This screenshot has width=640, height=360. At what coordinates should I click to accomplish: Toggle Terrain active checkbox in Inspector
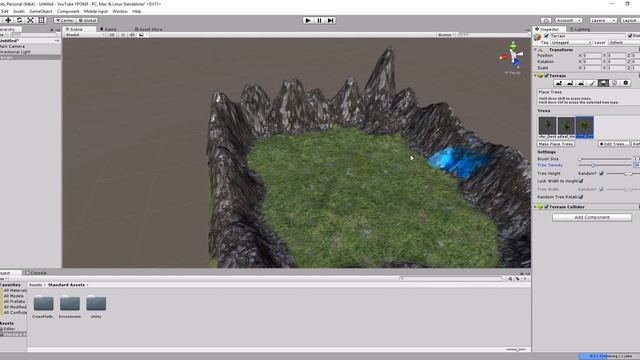pos(547,36)
